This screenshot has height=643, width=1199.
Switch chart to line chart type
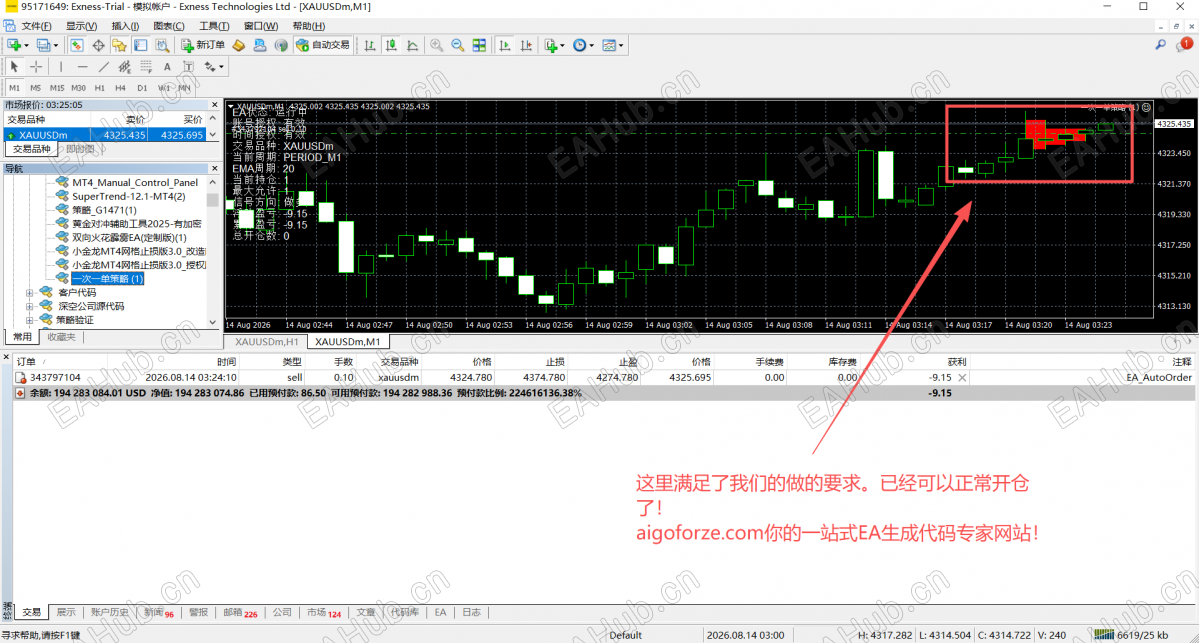tap(413, 45)
